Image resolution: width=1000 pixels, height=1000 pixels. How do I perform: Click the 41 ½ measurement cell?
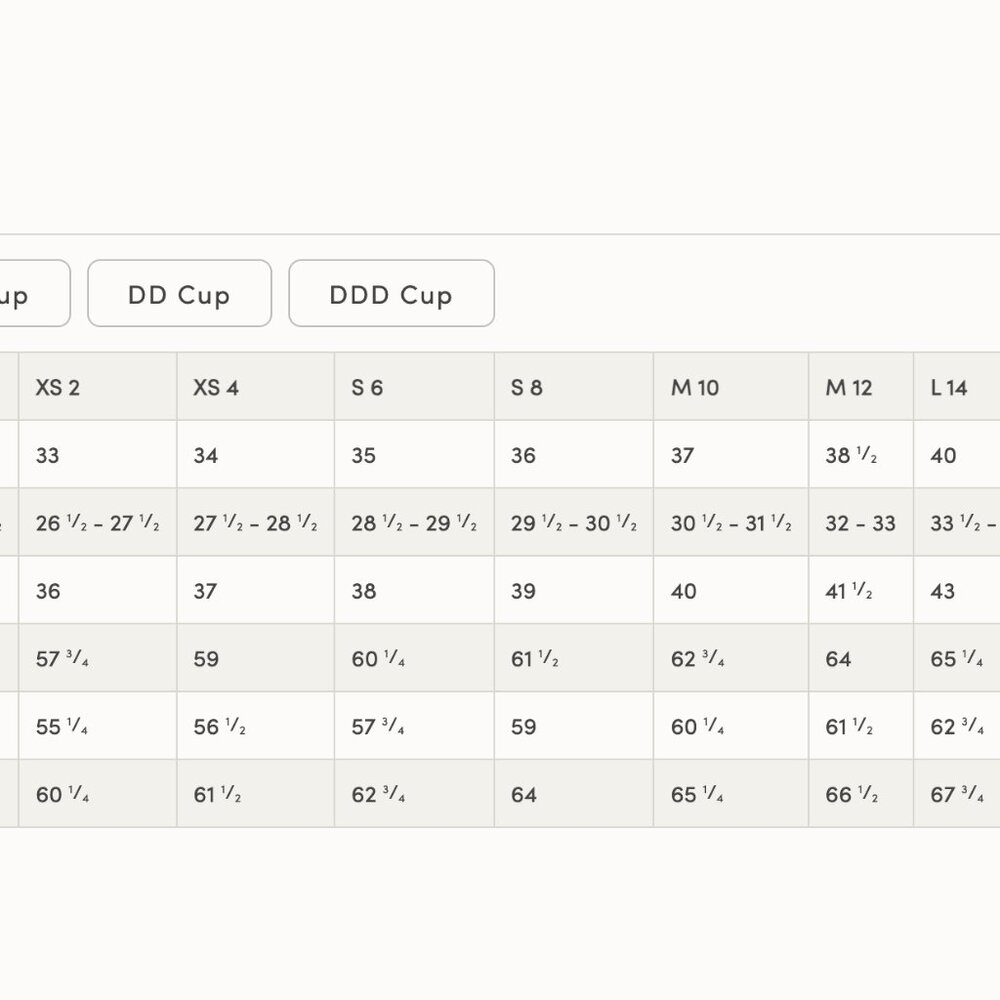click(x=849, y=591)
